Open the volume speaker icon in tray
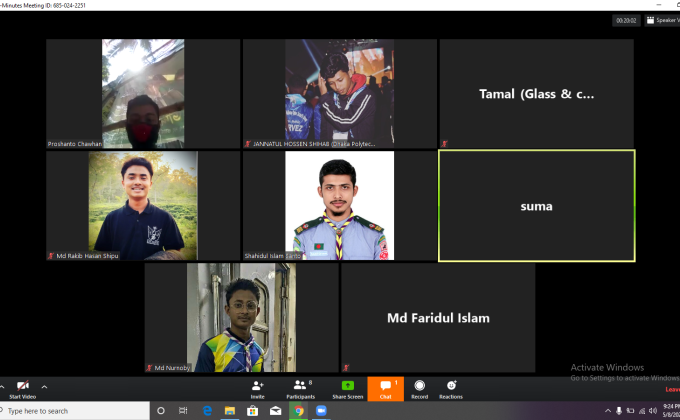680x420 pixels. tap(653, 411)
